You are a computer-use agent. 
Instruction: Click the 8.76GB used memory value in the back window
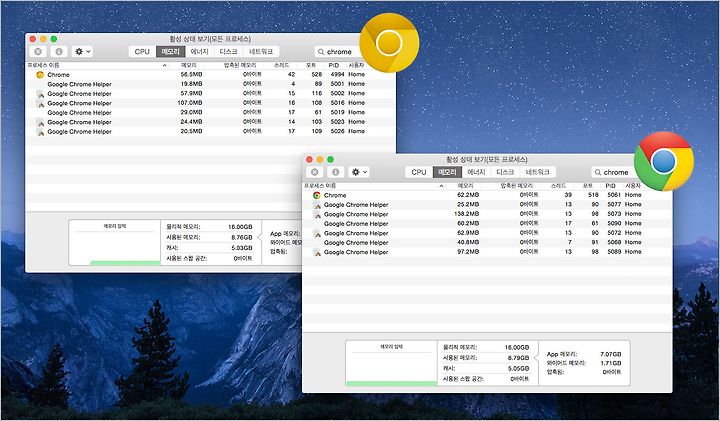(240, 237)
